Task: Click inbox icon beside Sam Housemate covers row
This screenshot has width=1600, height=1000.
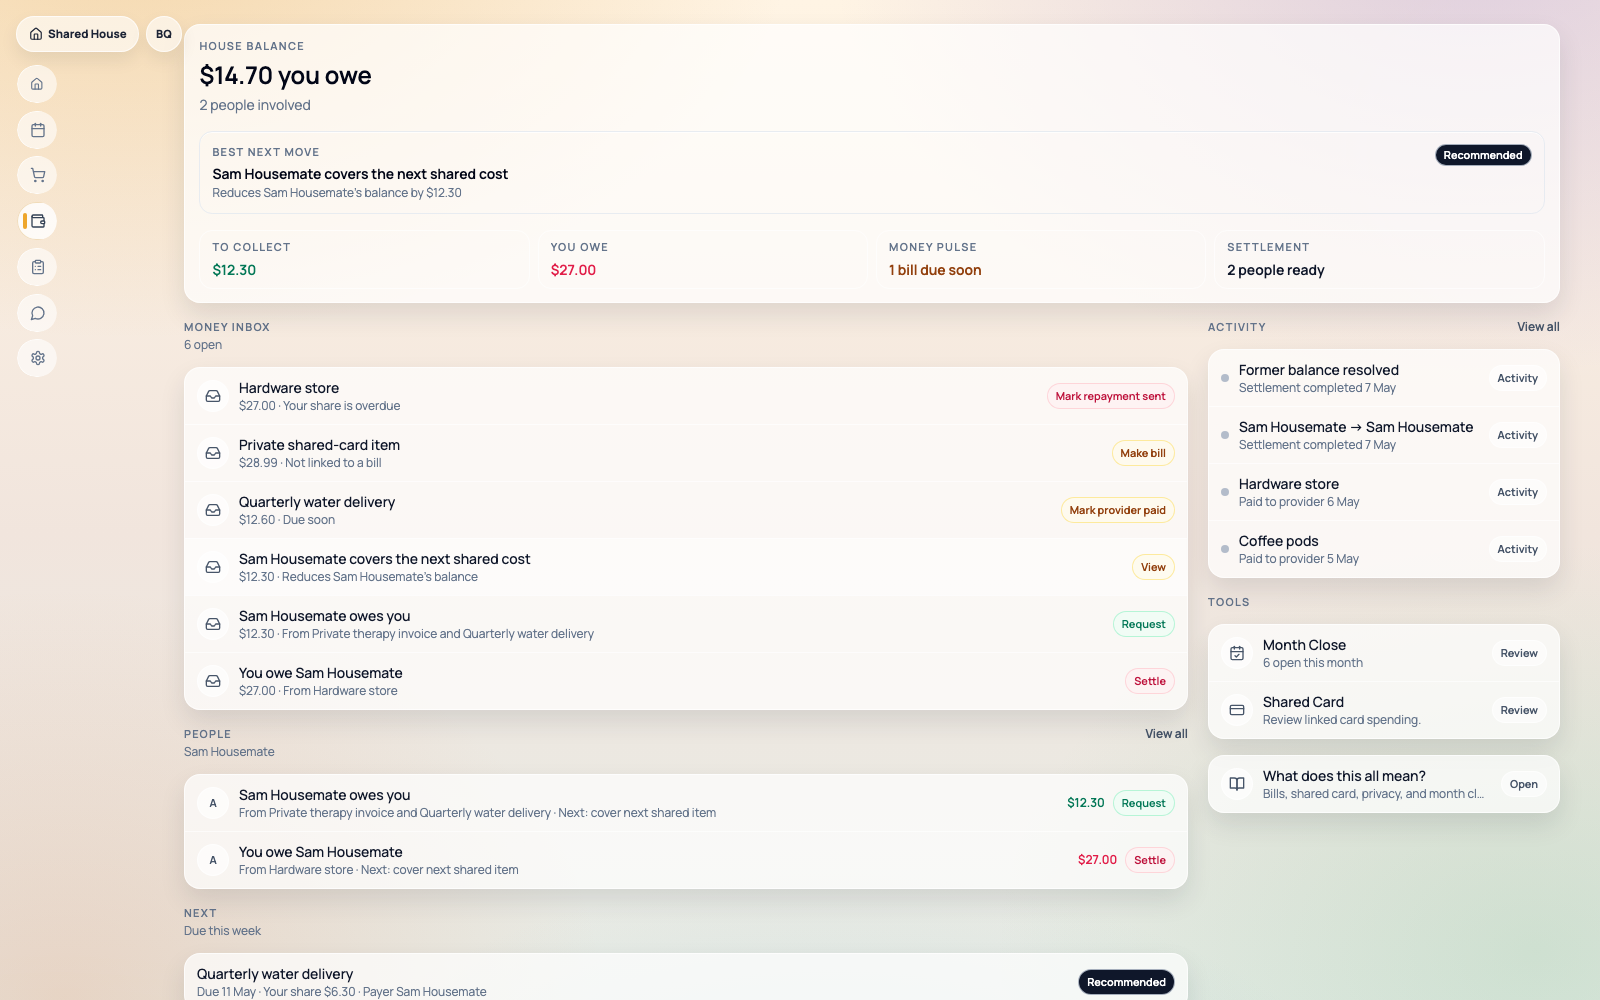Action: pos(213,567)
